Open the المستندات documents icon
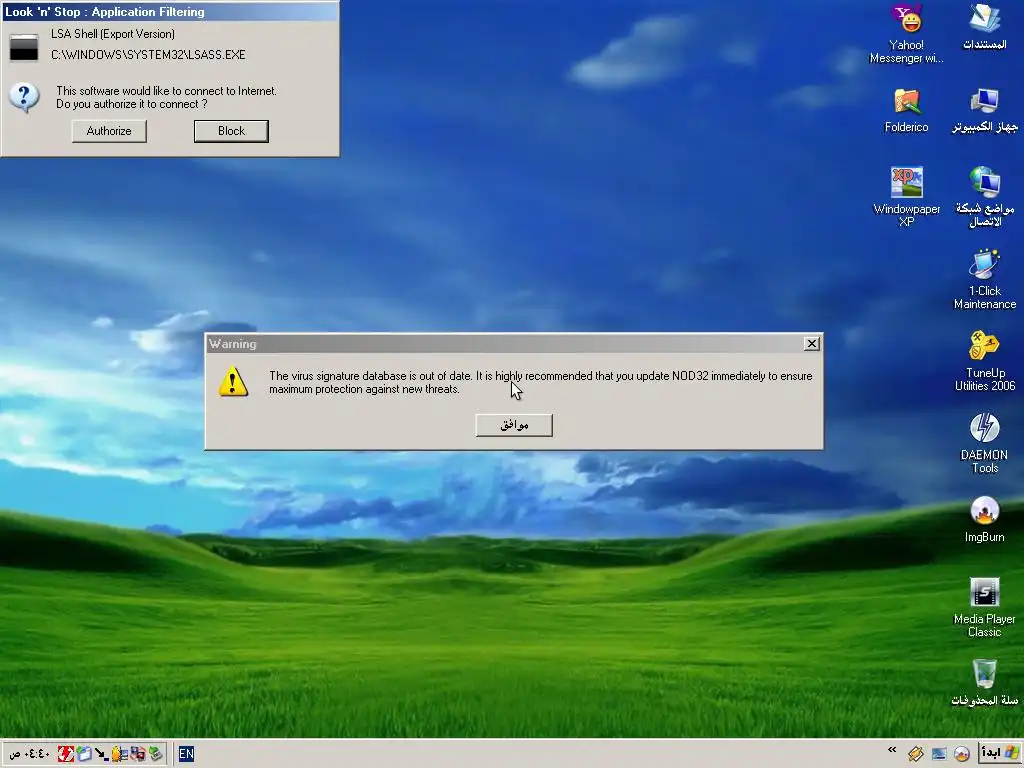The image size is (1024, 768). 985,27
